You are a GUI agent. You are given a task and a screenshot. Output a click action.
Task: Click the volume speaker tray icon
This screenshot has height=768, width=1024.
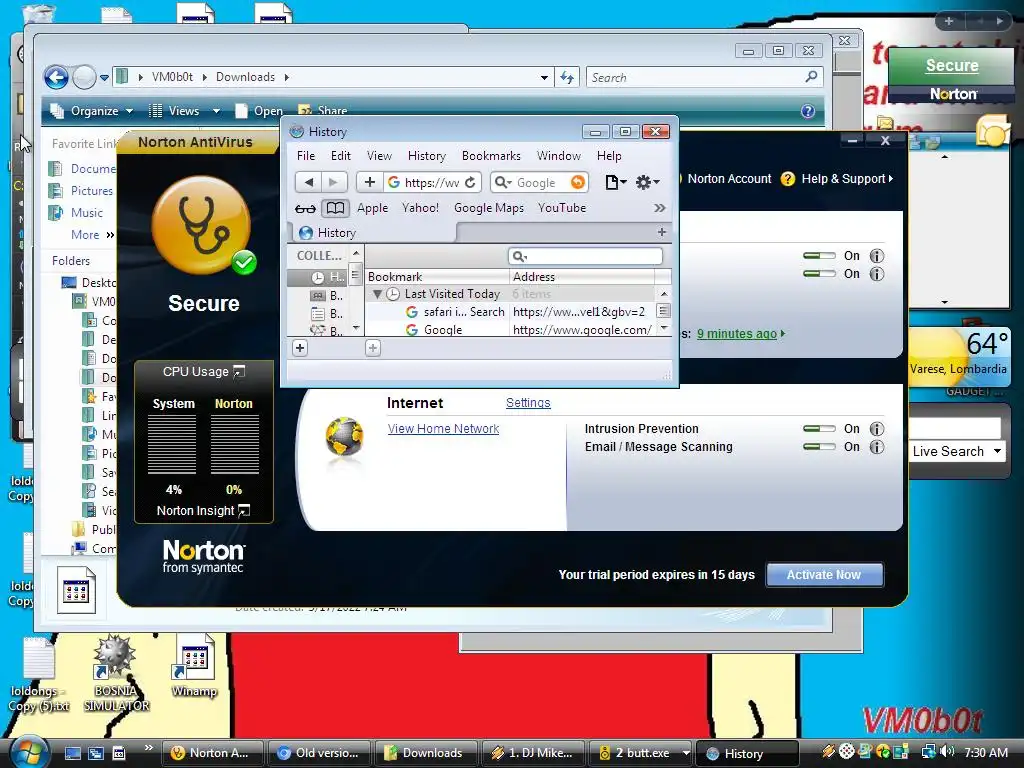948,752
